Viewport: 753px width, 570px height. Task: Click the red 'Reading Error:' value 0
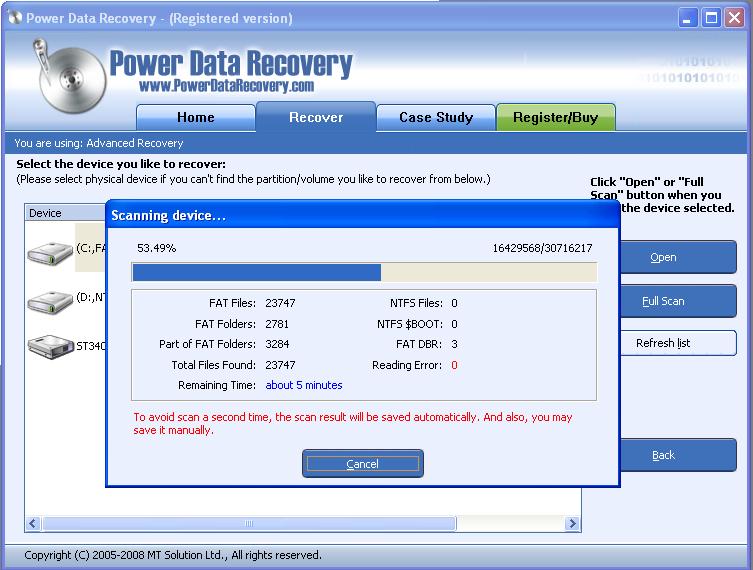pyautogui.click(x=454, y=365)
